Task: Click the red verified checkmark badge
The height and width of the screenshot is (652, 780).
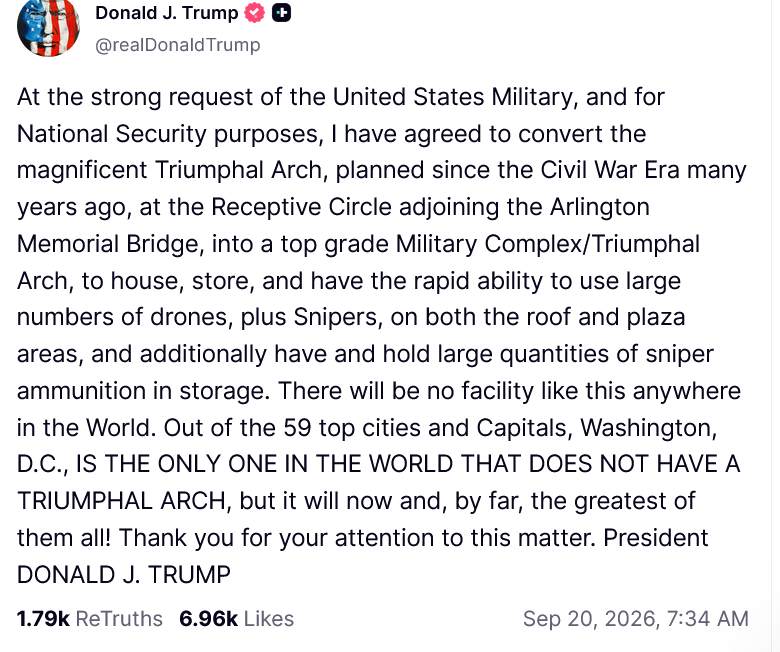Action: [254, 13]
